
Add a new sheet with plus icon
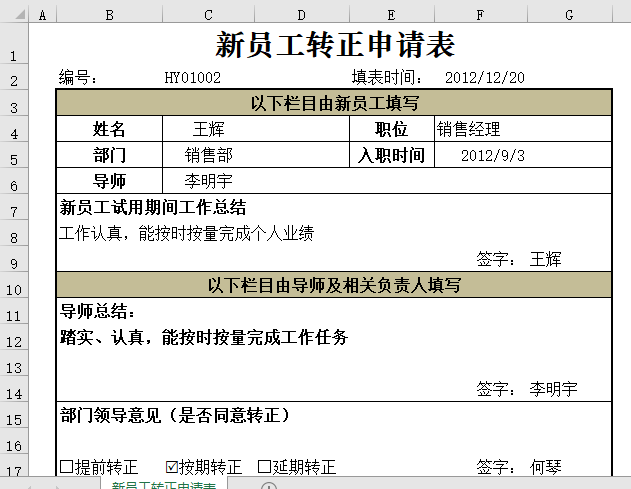click(268, 486)
